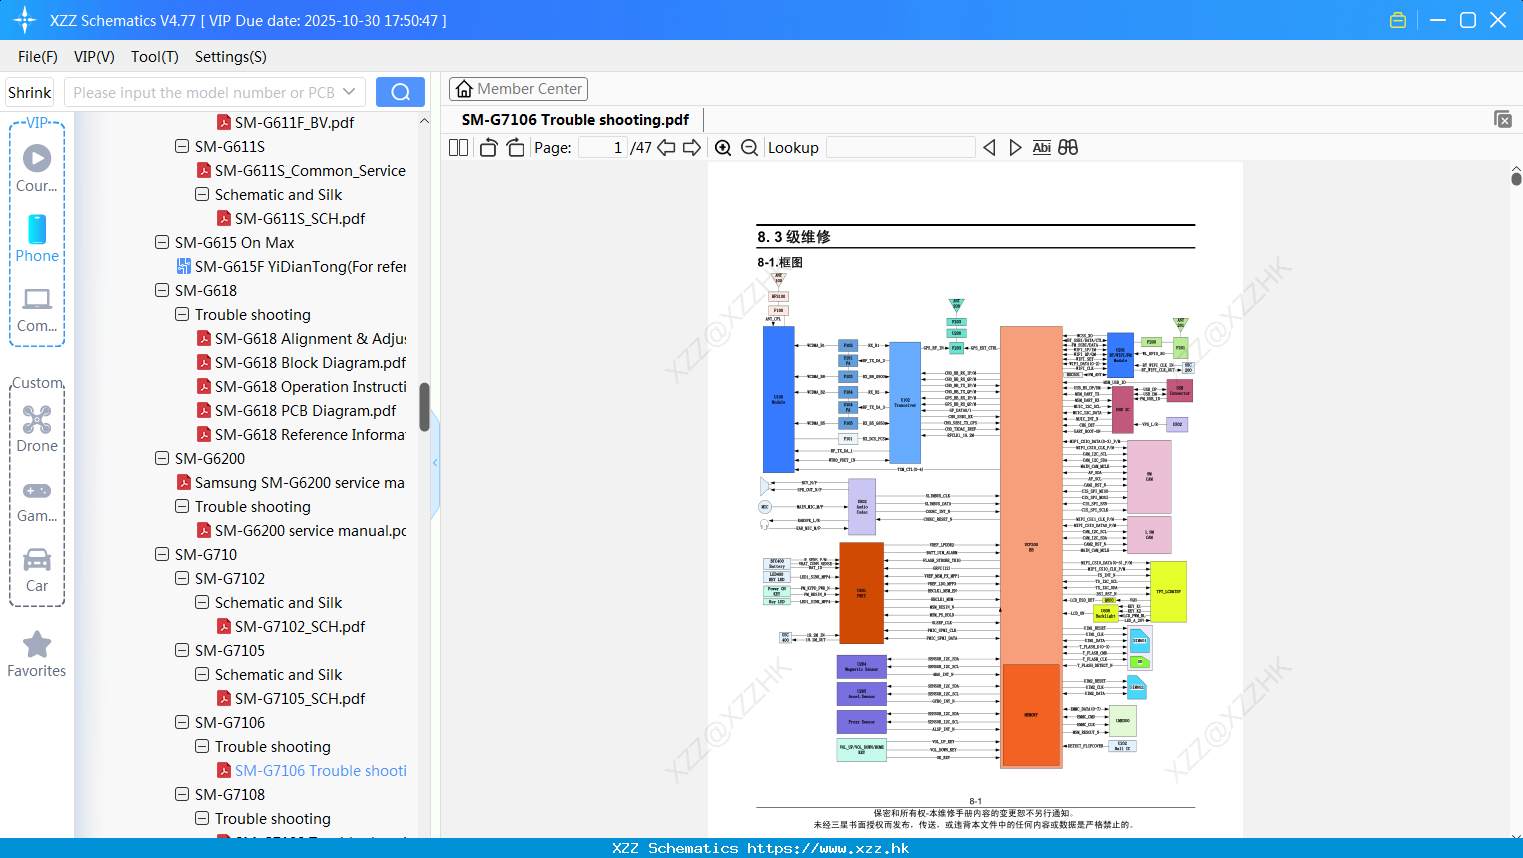The width and height of the screenshot is (1523, 858).
Task: Click the Shrink button
Action: [x=29, y=92]
